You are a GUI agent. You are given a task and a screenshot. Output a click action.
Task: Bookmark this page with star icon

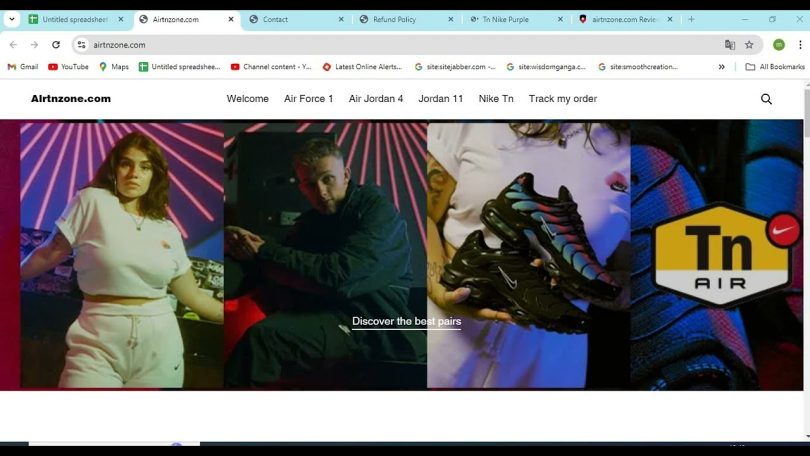[749, 45]
